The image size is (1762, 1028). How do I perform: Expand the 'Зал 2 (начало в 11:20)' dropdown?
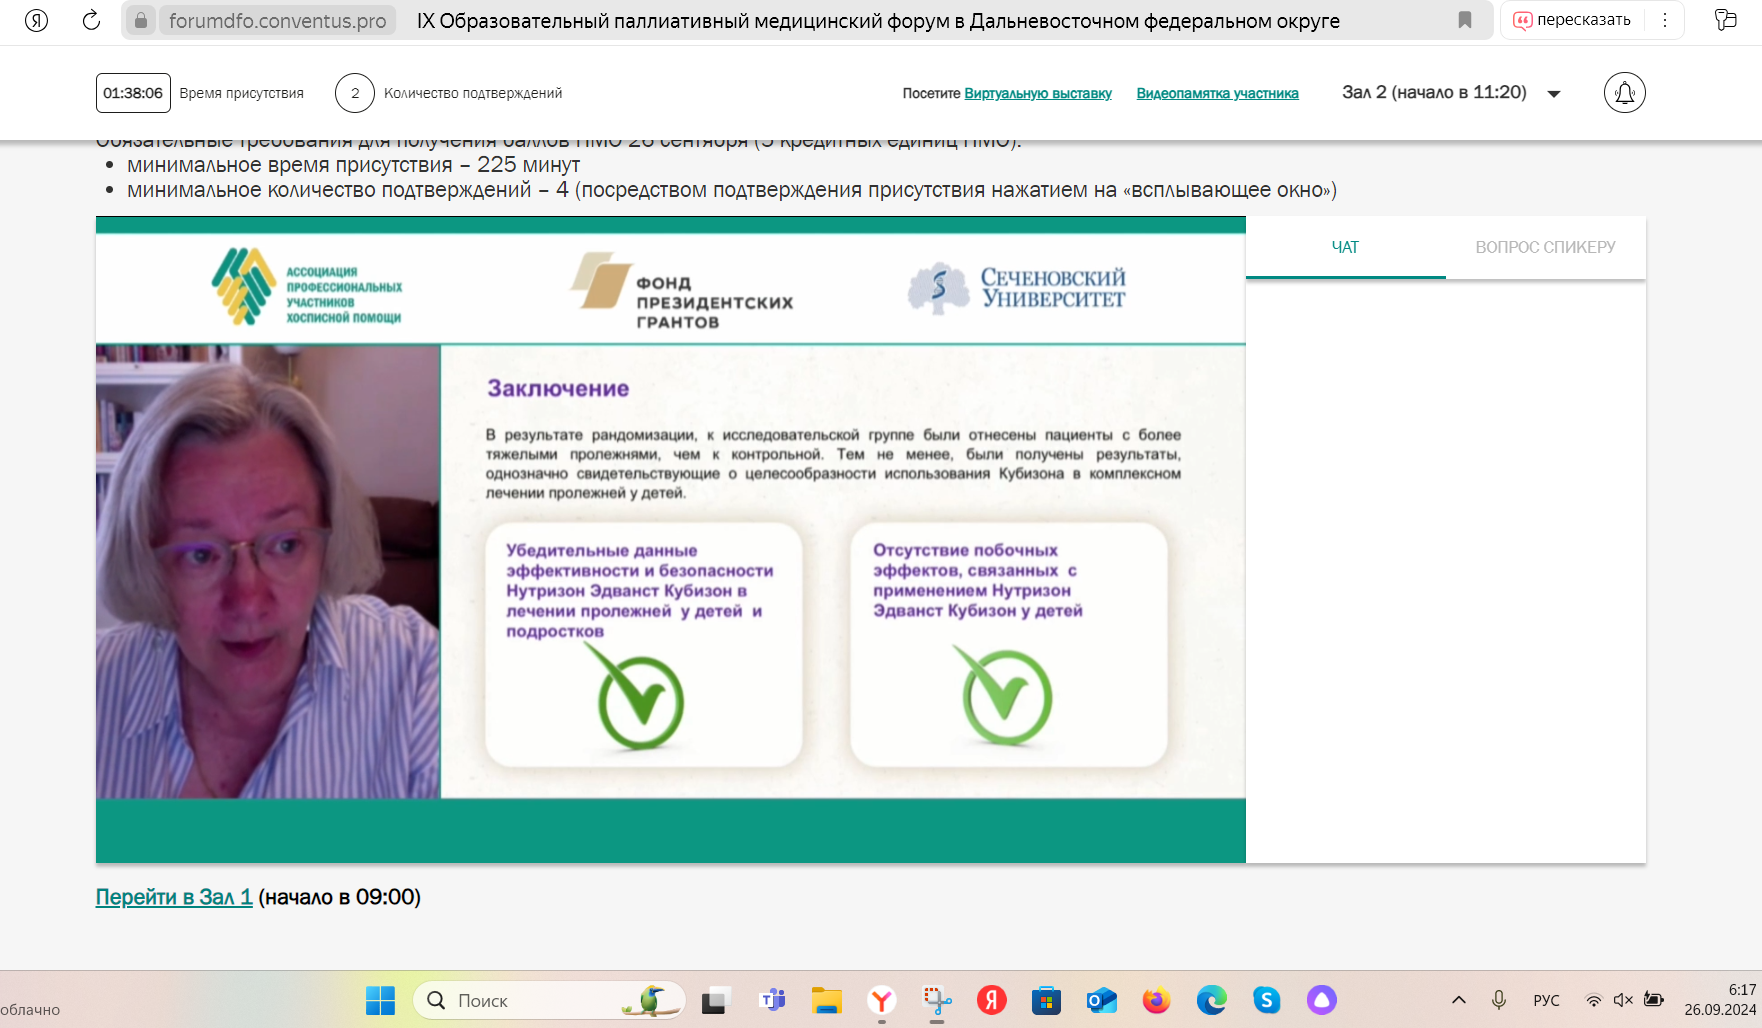pos(1452,93)
